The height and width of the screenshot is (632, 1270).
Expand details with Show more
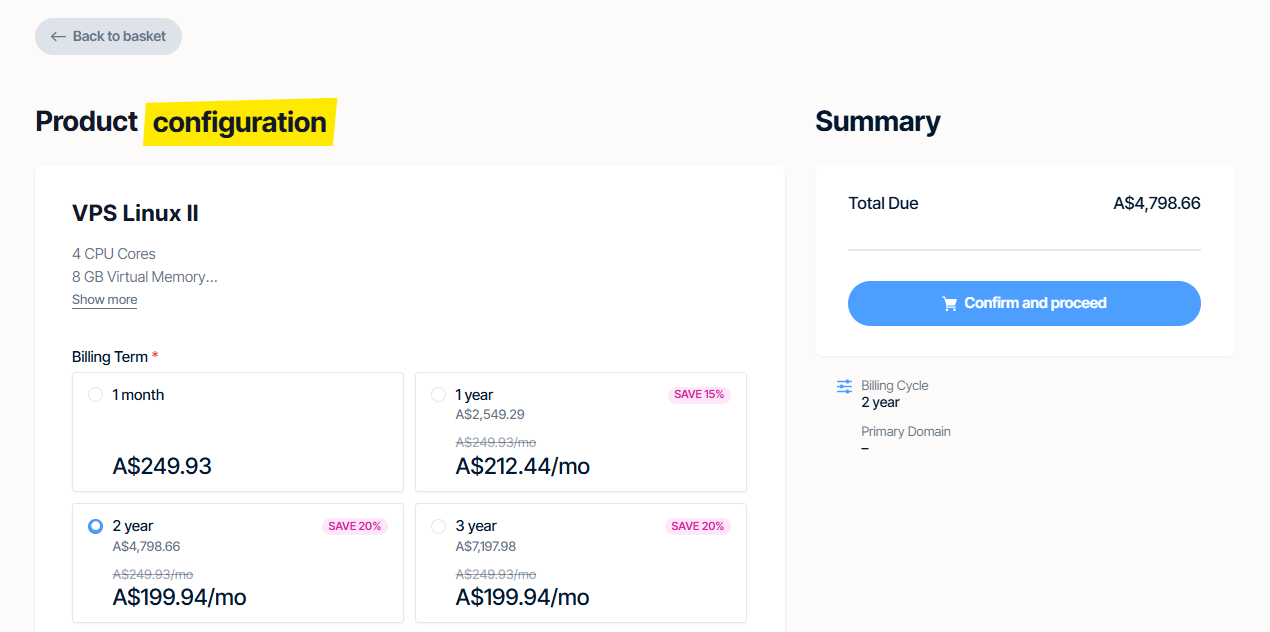(104, 300)
